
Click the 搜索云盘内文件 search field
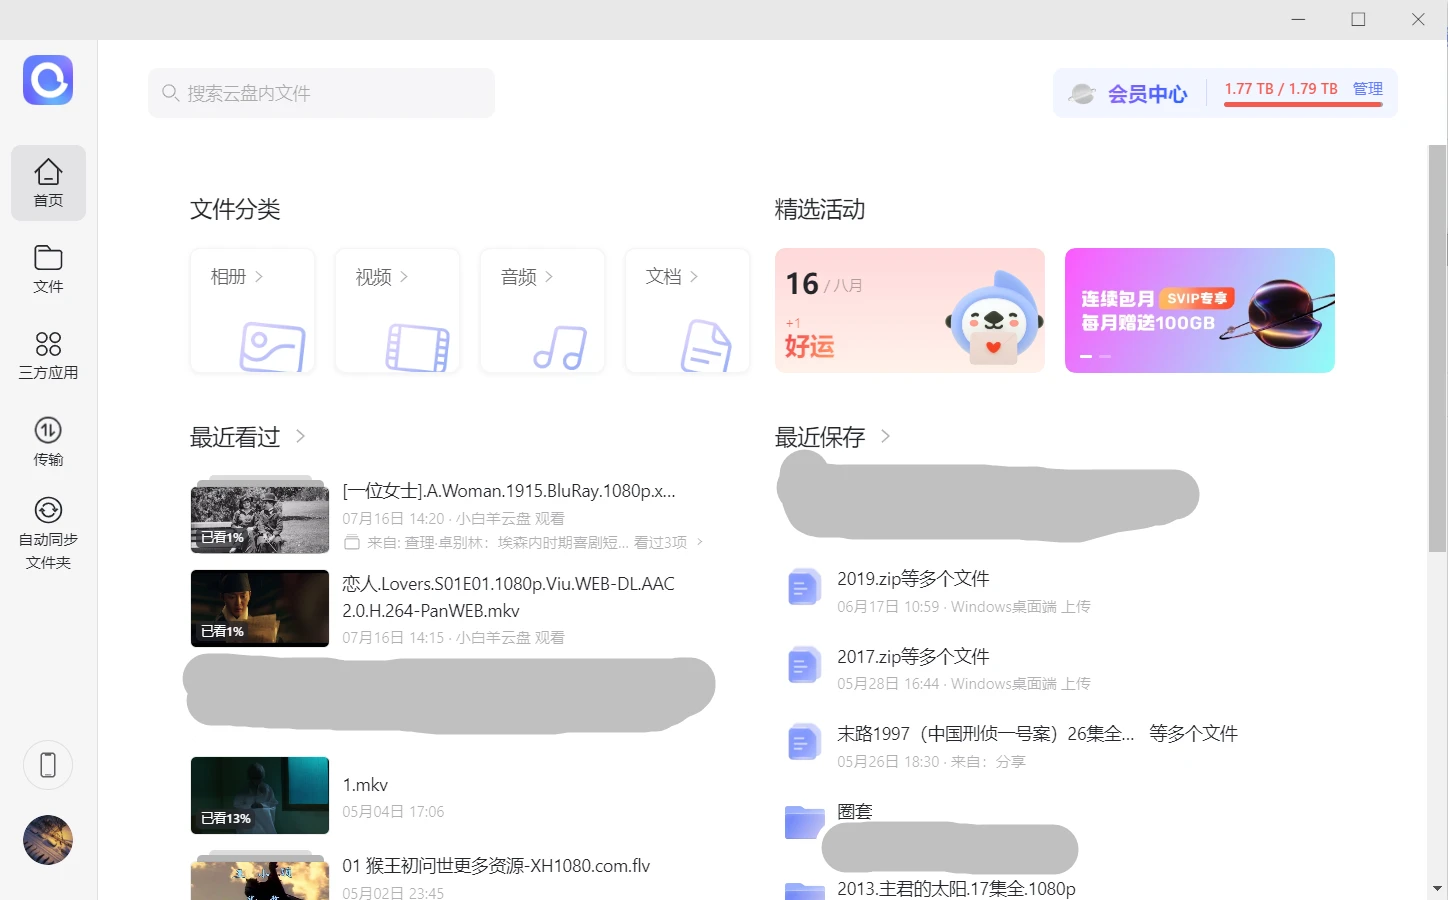point(322,93)
